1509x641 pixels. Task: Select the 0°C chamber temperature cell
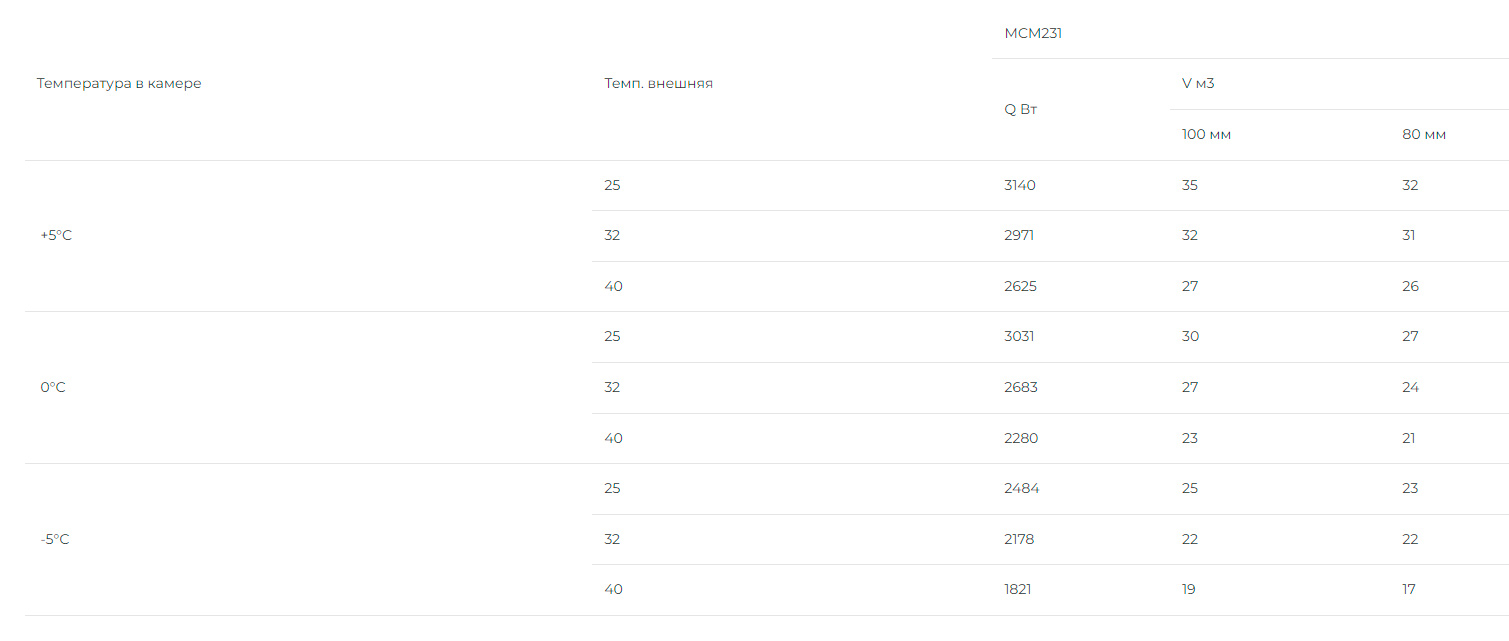click(x=53, y=387)
